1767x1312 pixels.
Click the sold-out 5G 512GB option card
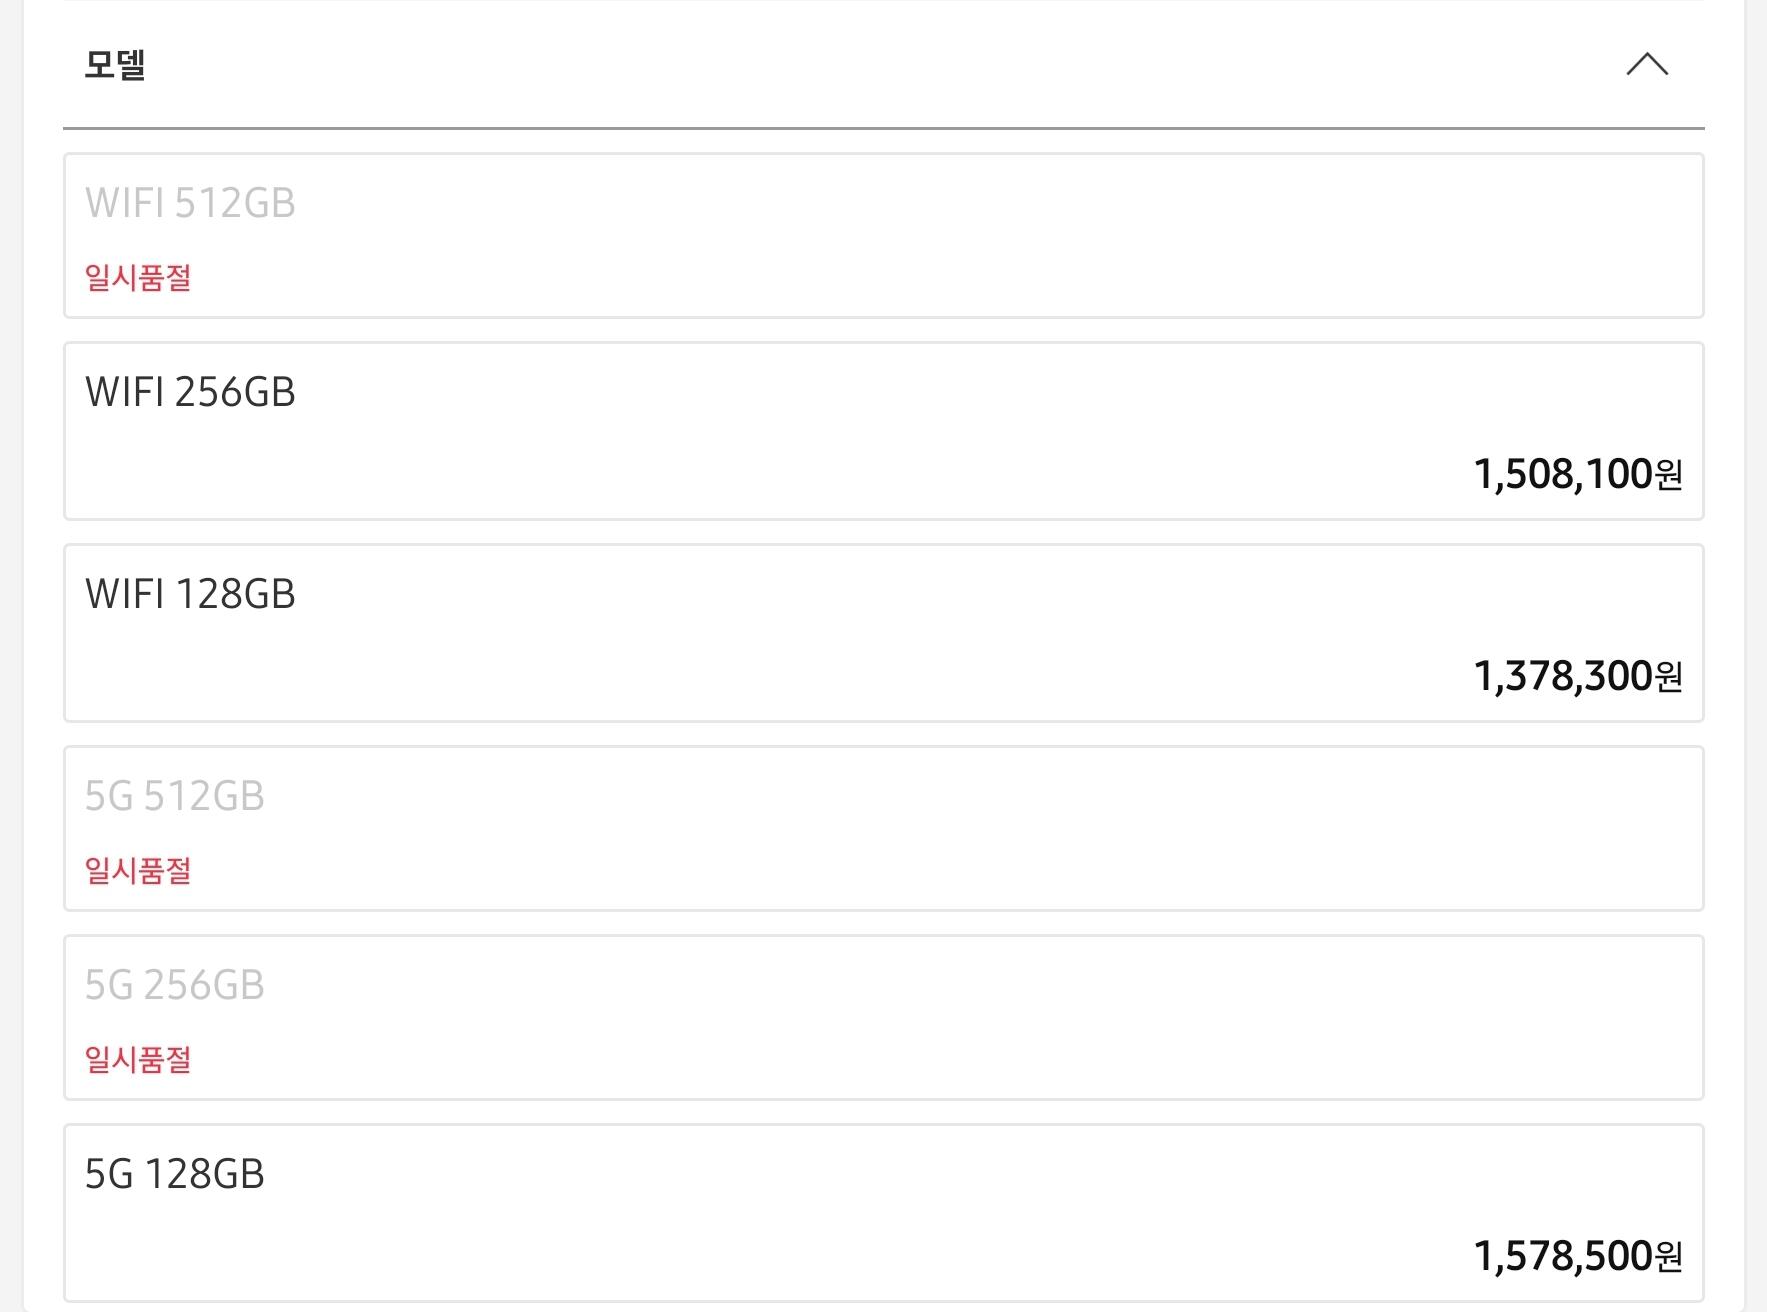tap(883, 828)
